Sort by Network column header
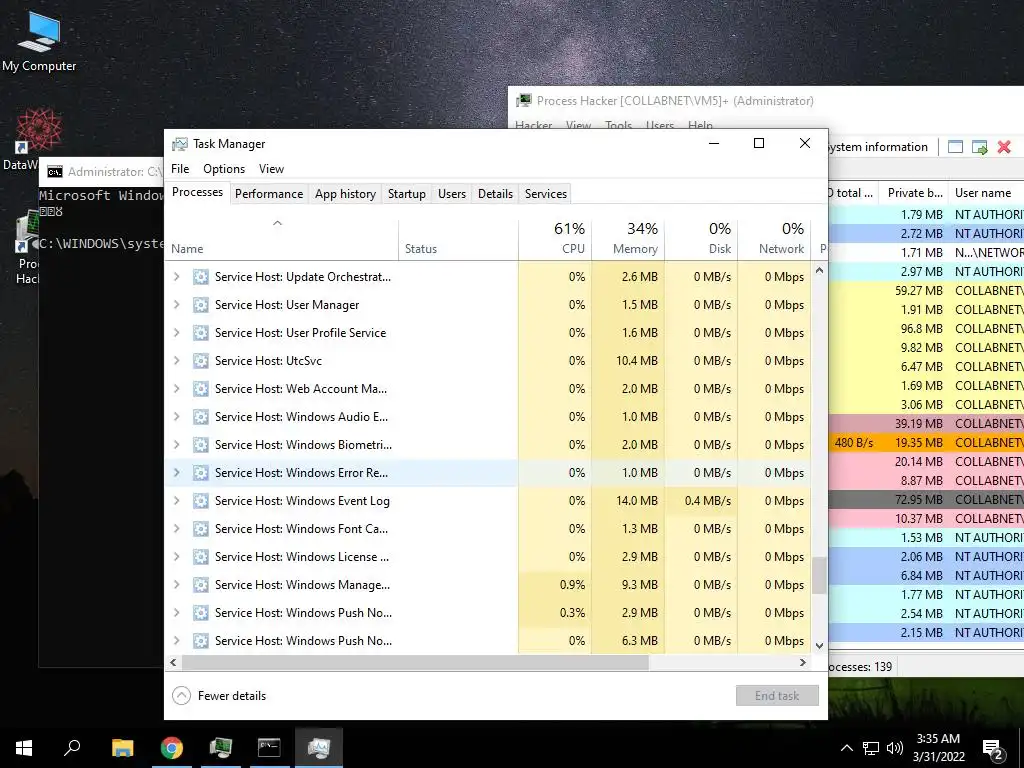This screenshot has height=768, width=1024. [x=775, y=238]
